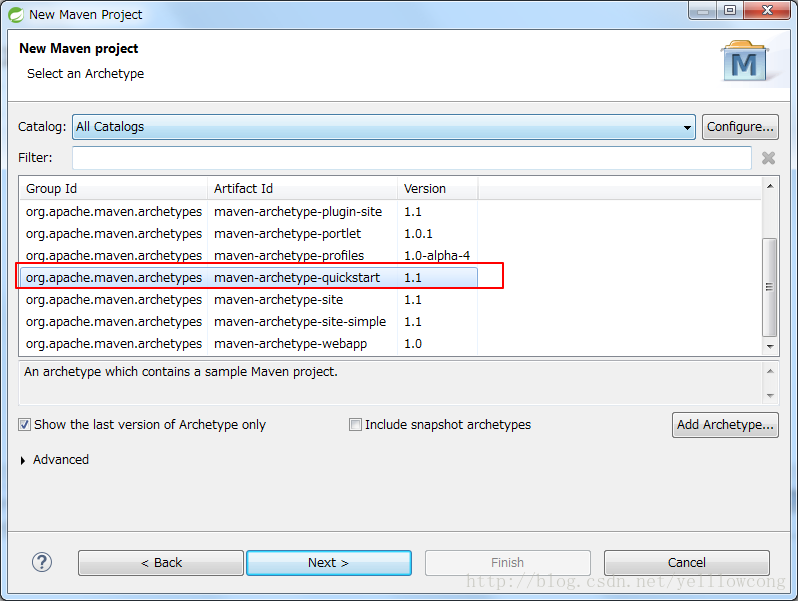Viewport: 798px width, 601px height.
Task: Maximize the New Maven Project window
Action: (x=730, y=10)
